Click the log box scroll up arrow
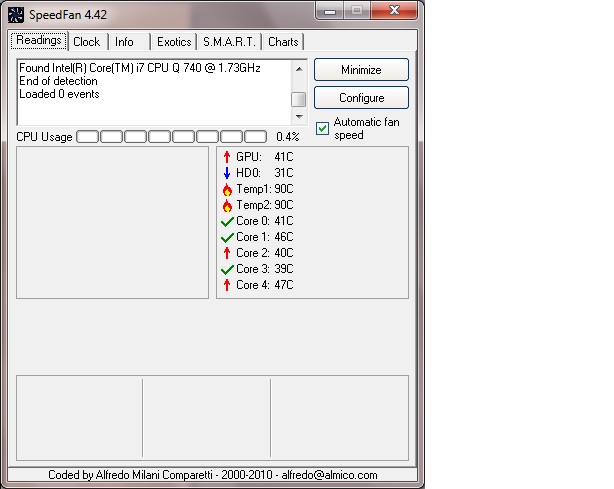Image resolution: width=614 pixels, height=489 pixels. (299, 69)
